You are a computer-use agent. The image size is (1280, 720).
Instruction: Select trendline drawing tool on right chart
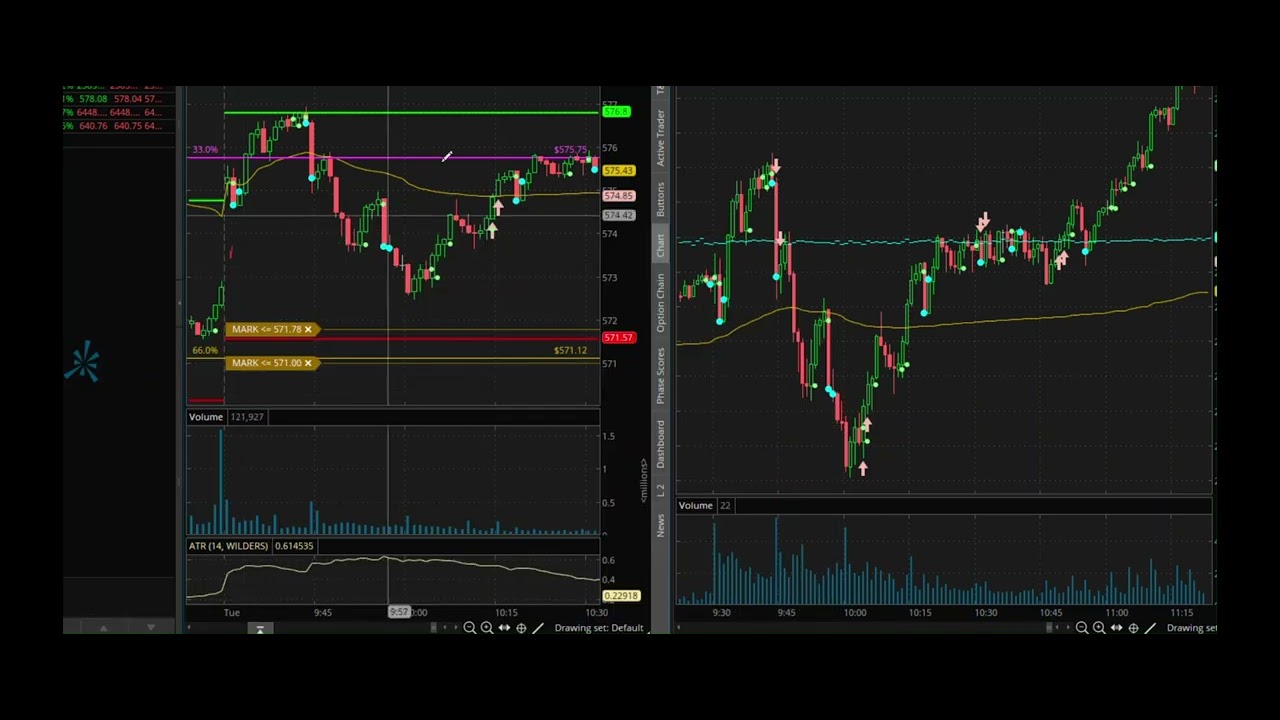1150,628
